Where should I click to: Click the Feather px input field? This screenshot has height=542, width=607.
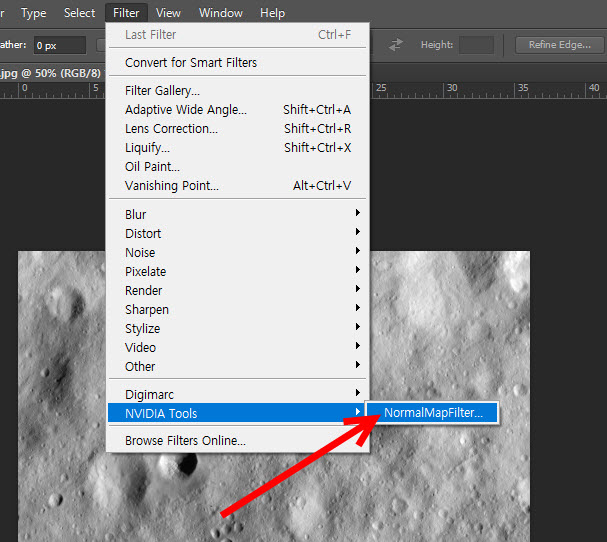click(x=60, y=45)
